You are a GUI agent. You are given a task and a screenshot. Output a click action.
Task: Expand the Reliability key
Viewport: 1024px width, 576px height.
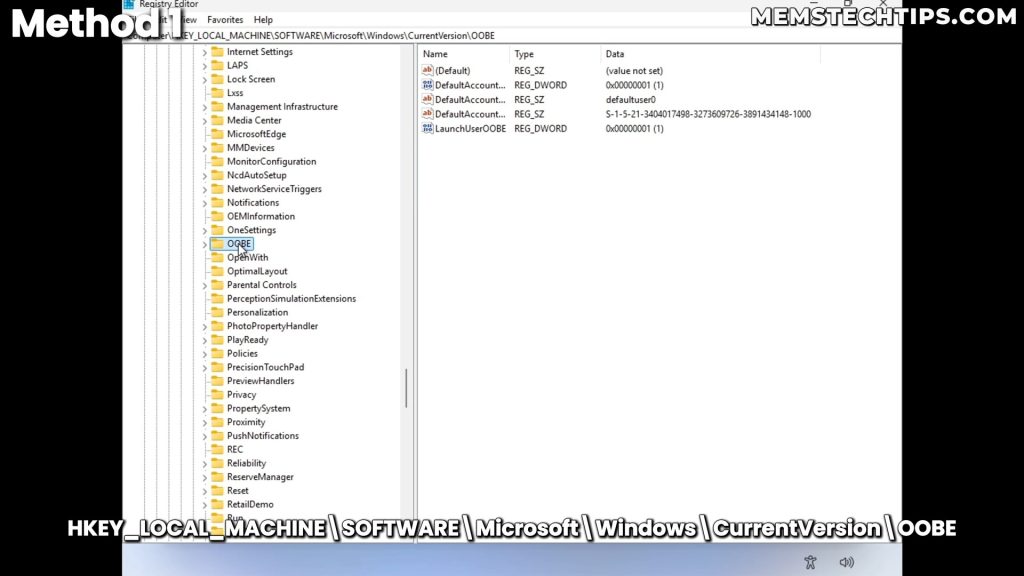[205, 463]
